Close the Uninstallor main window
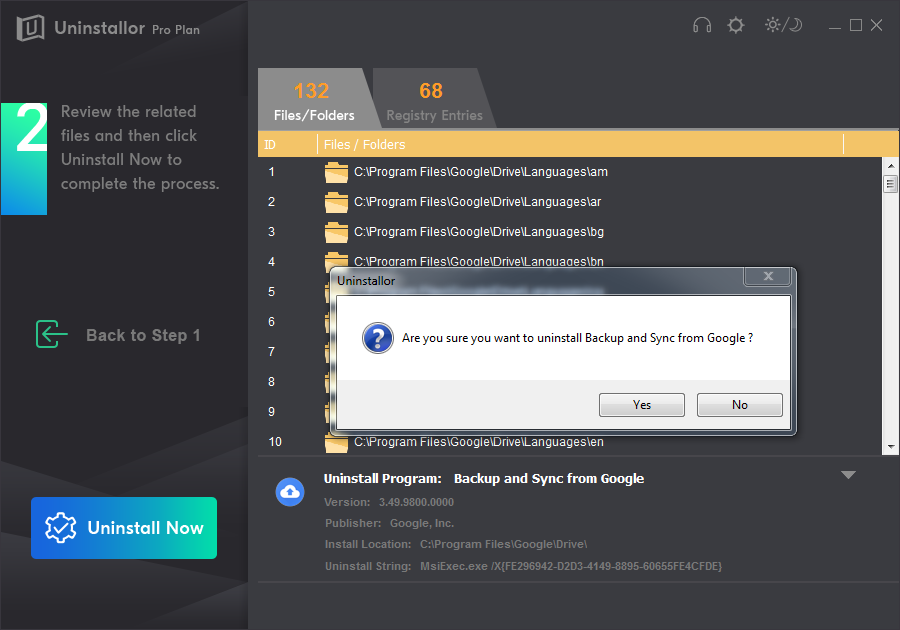The width and height of the screenshot is (900, 630). [876, 25]
